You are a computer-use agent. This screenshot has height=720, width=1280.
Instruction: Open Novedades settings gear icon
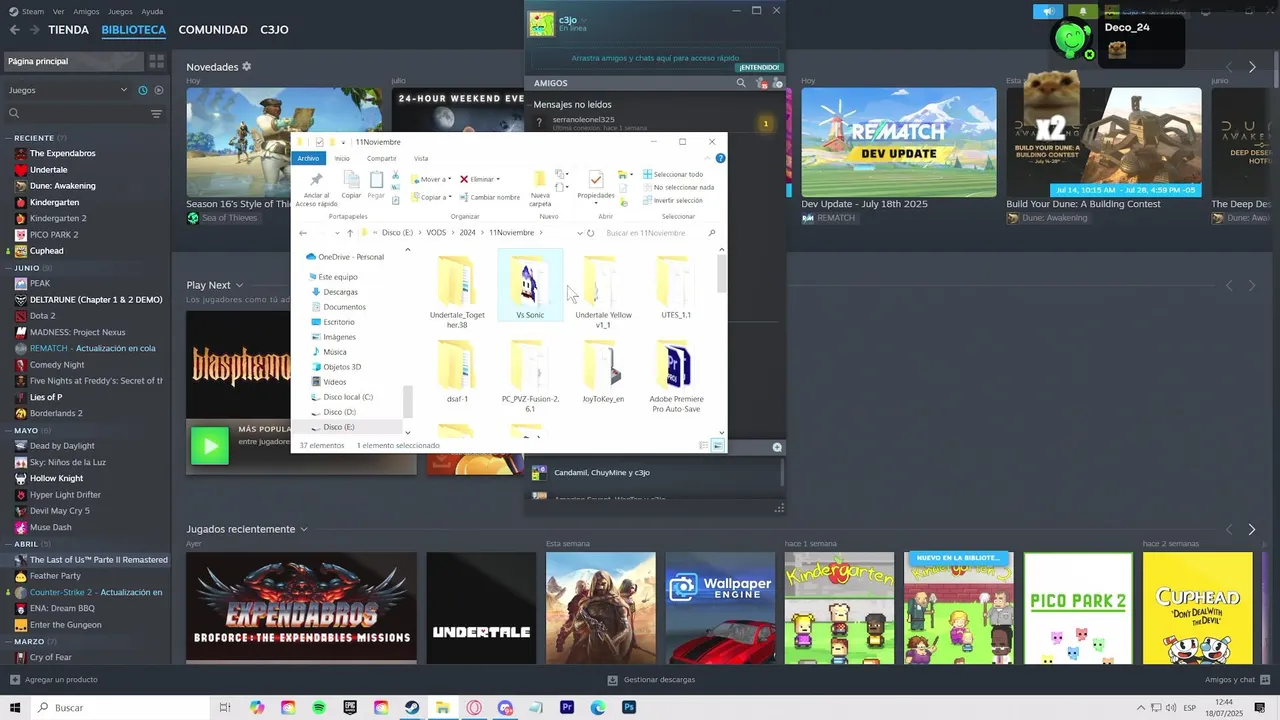(247, 66)
